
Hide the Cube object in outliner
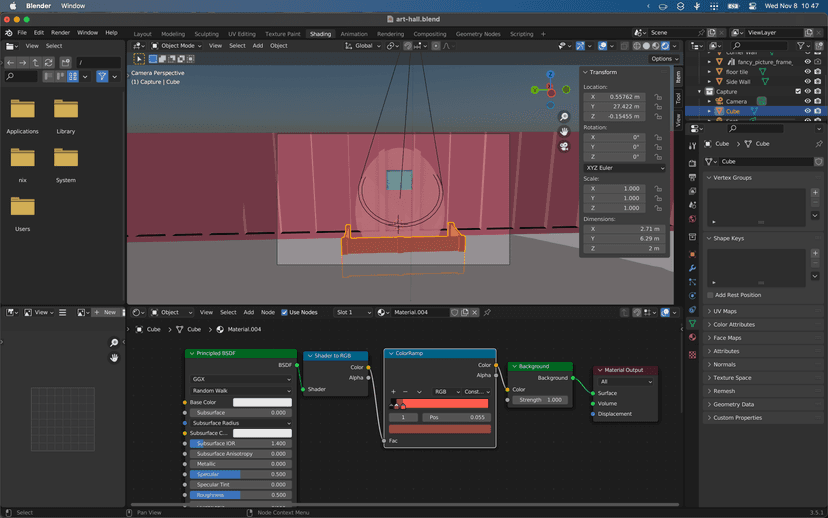pos(807,112)
